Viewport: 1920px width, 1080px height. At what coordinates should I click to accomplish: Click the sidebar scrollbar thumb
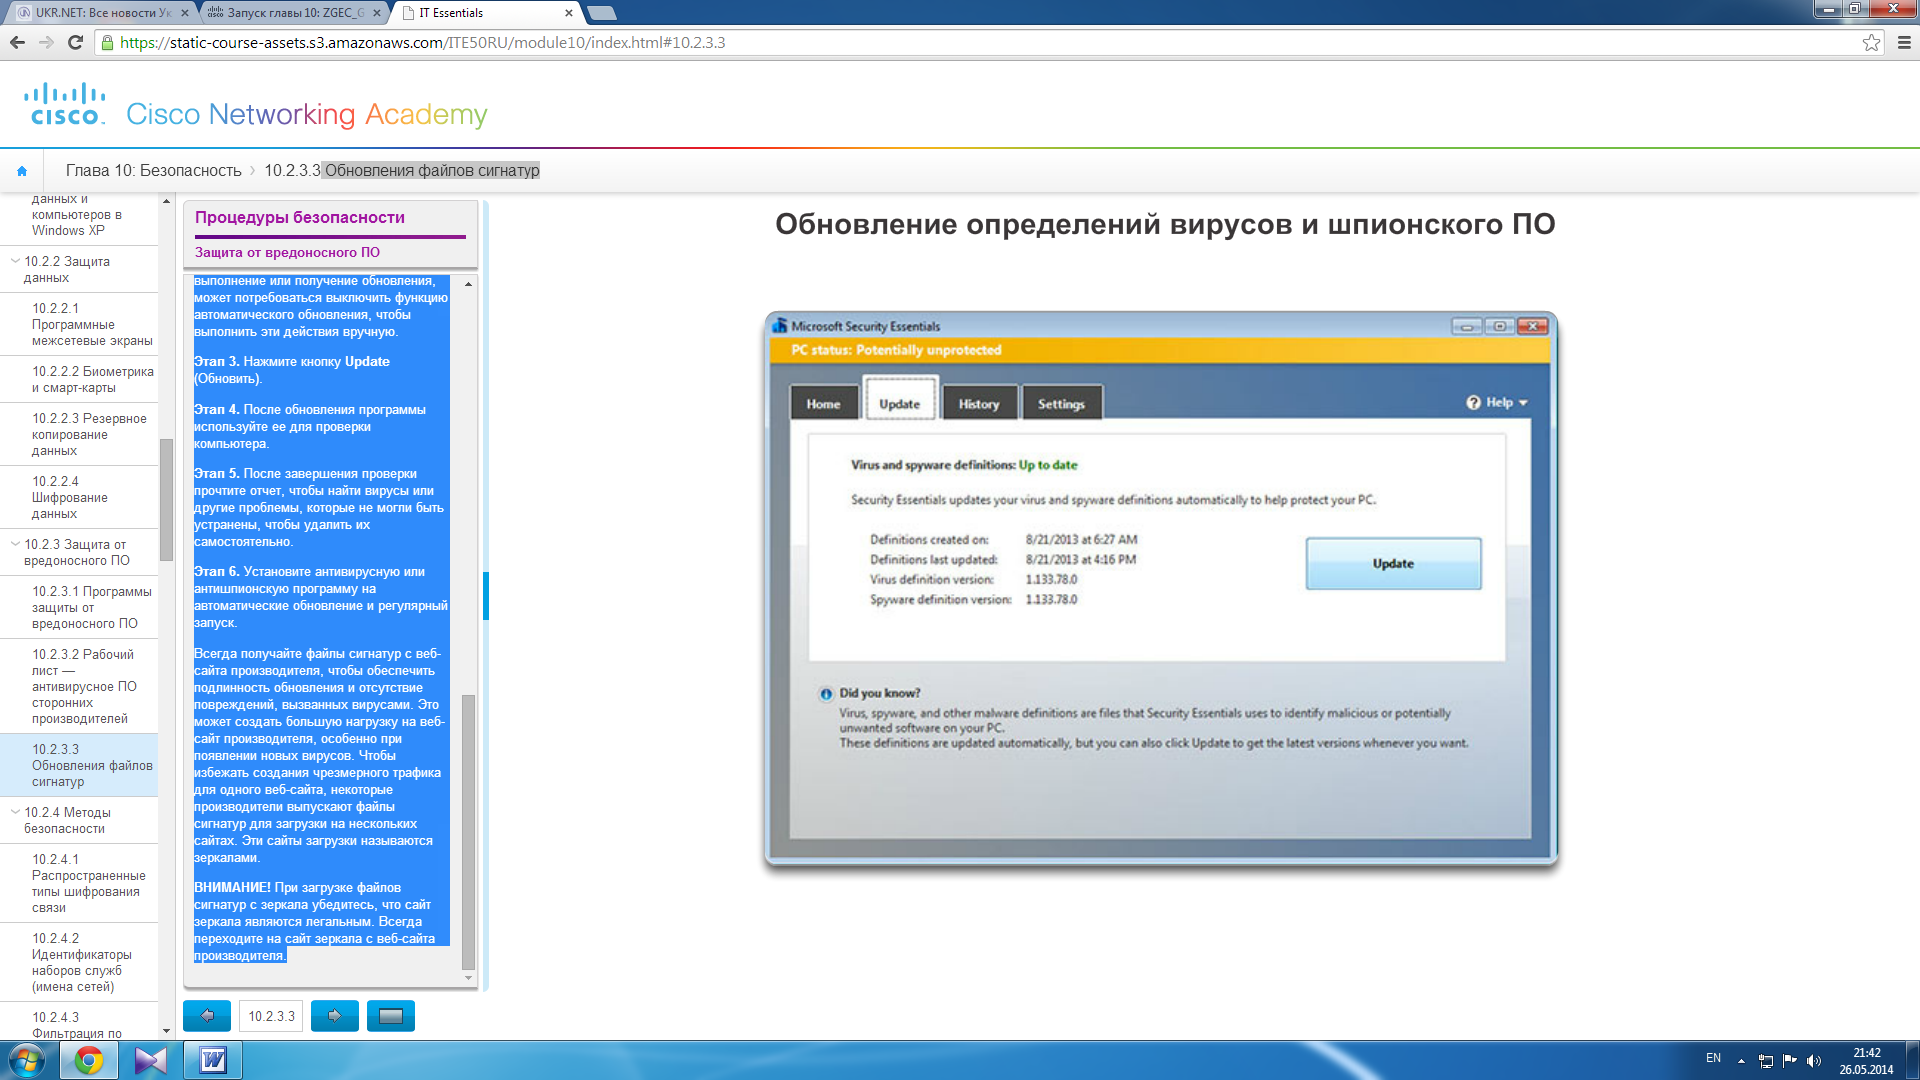pos(166,500)
